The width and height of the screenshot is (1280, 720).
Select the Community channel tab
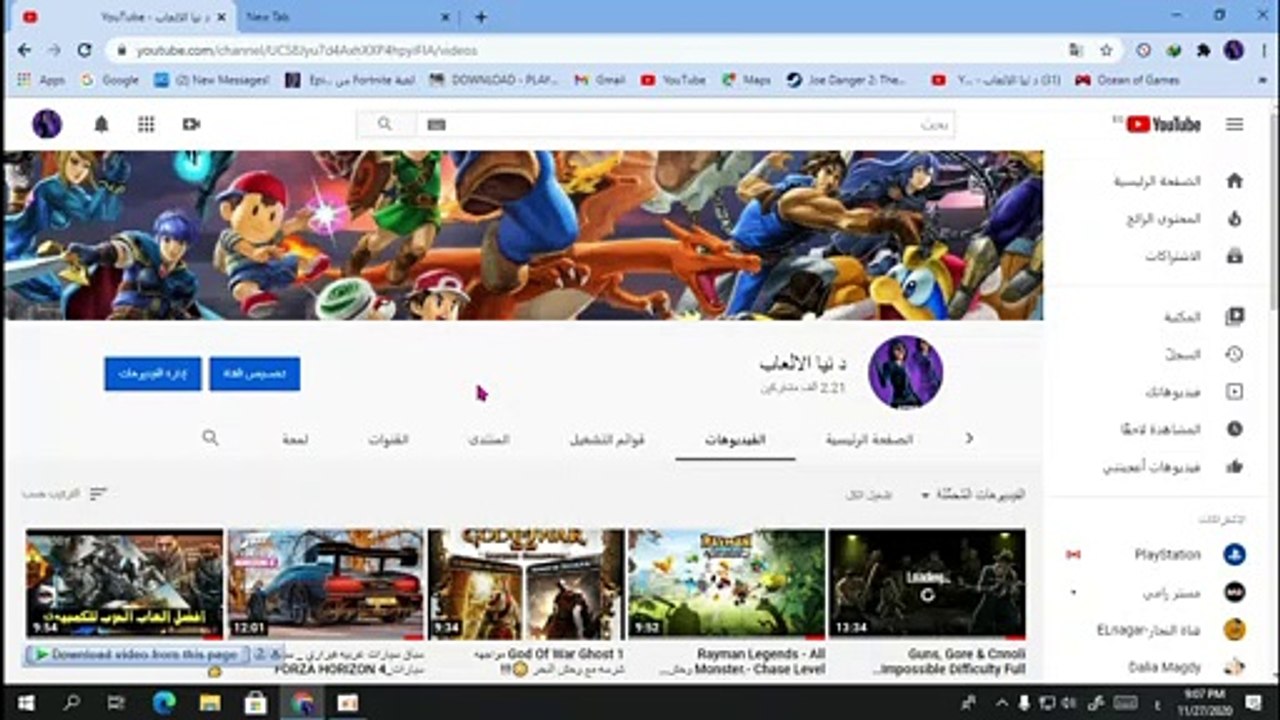[x=489, y=439]
